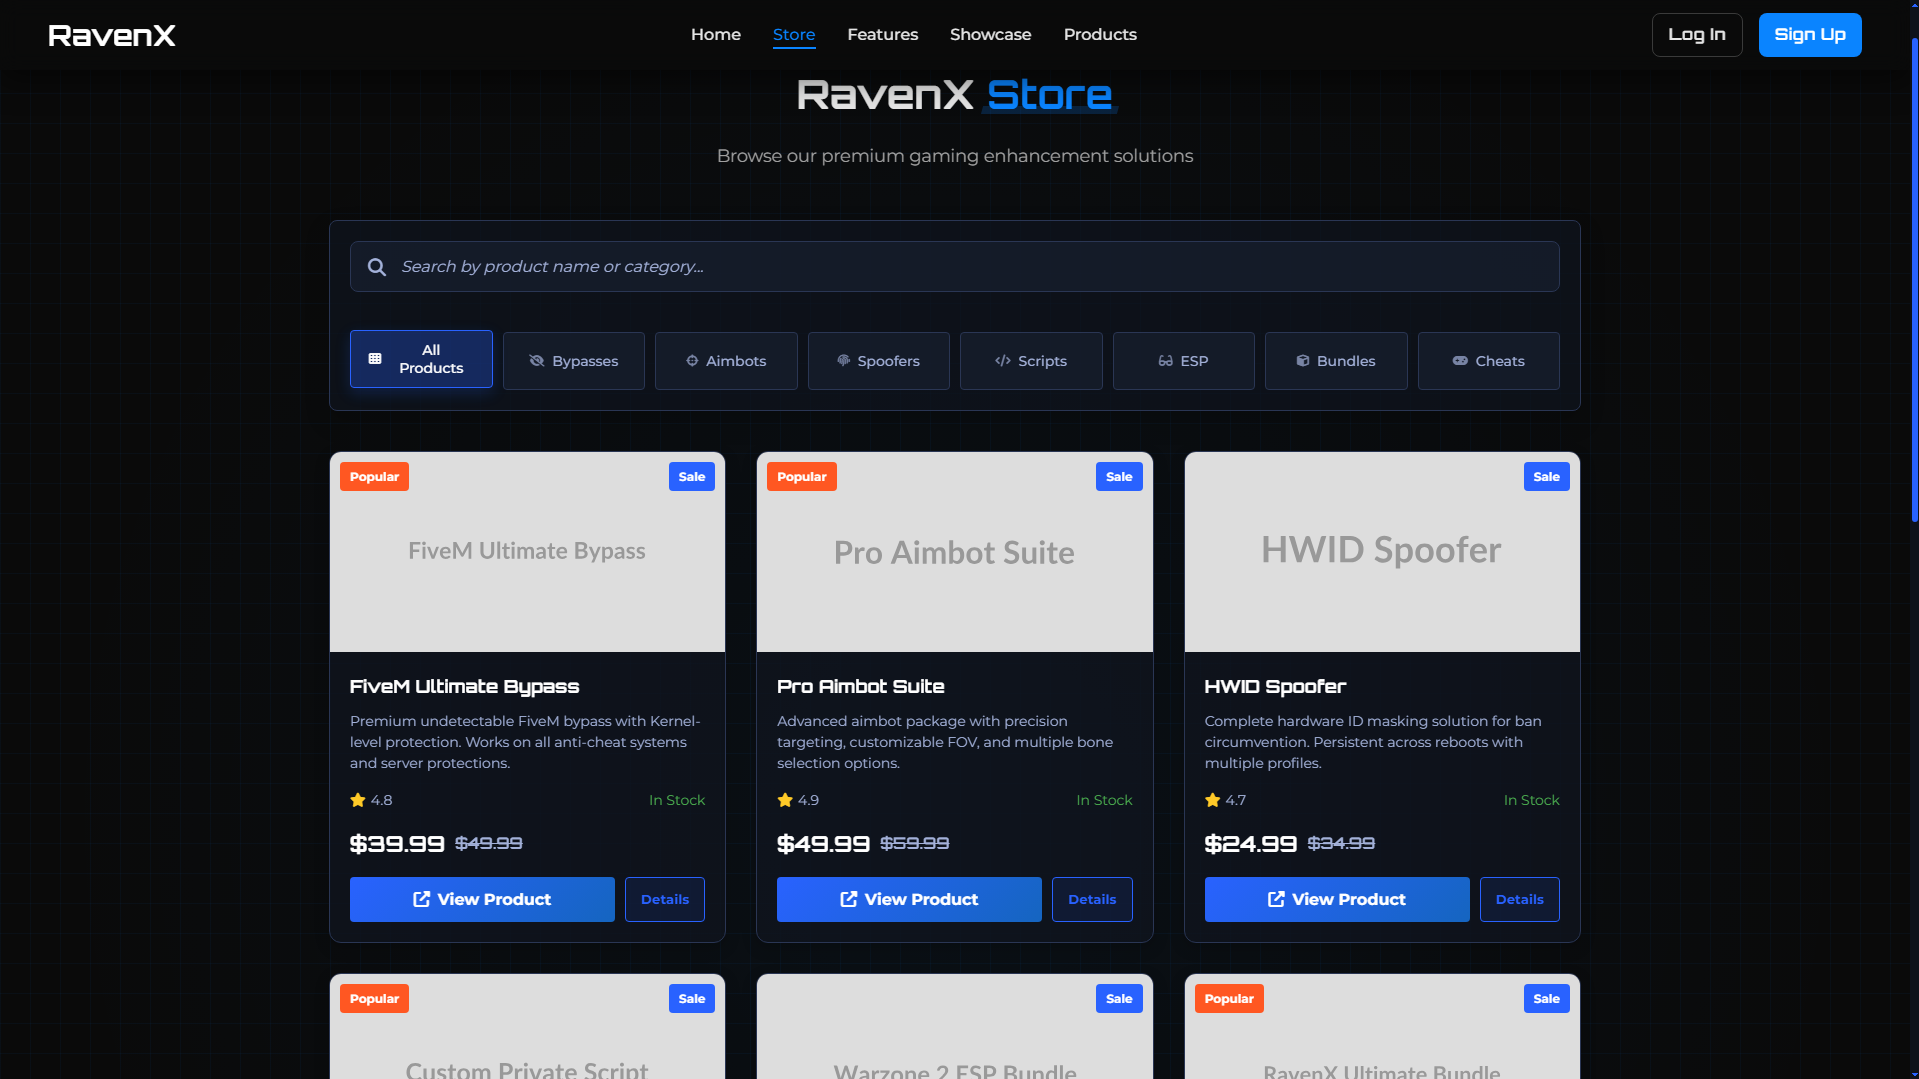Click the Popular badge on RavenX Ultimate Bundle
The width and height of the screenshot is (1919, 1079).
click(x=1229, y=999)
